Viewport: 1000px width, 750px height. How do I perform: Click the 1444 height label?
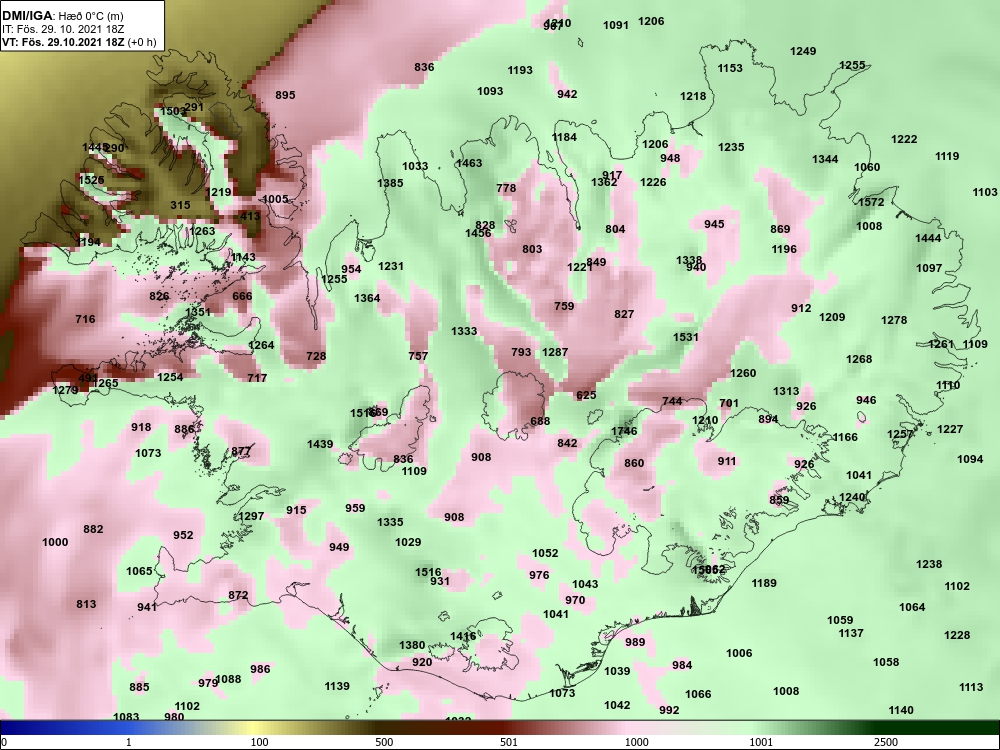pos(929,239)
